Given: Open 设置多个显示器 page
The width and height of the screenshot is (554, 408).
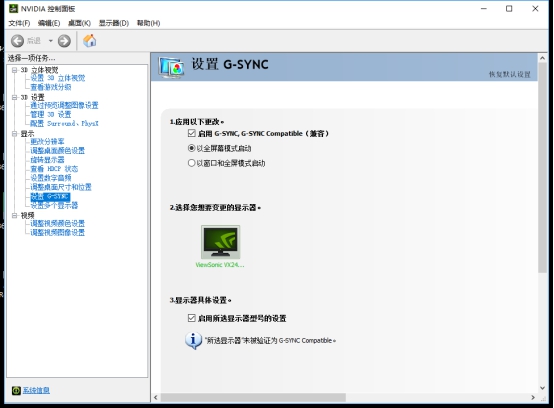Looking at the screenshot, I should pyautogui.click(x=54, y=206).
